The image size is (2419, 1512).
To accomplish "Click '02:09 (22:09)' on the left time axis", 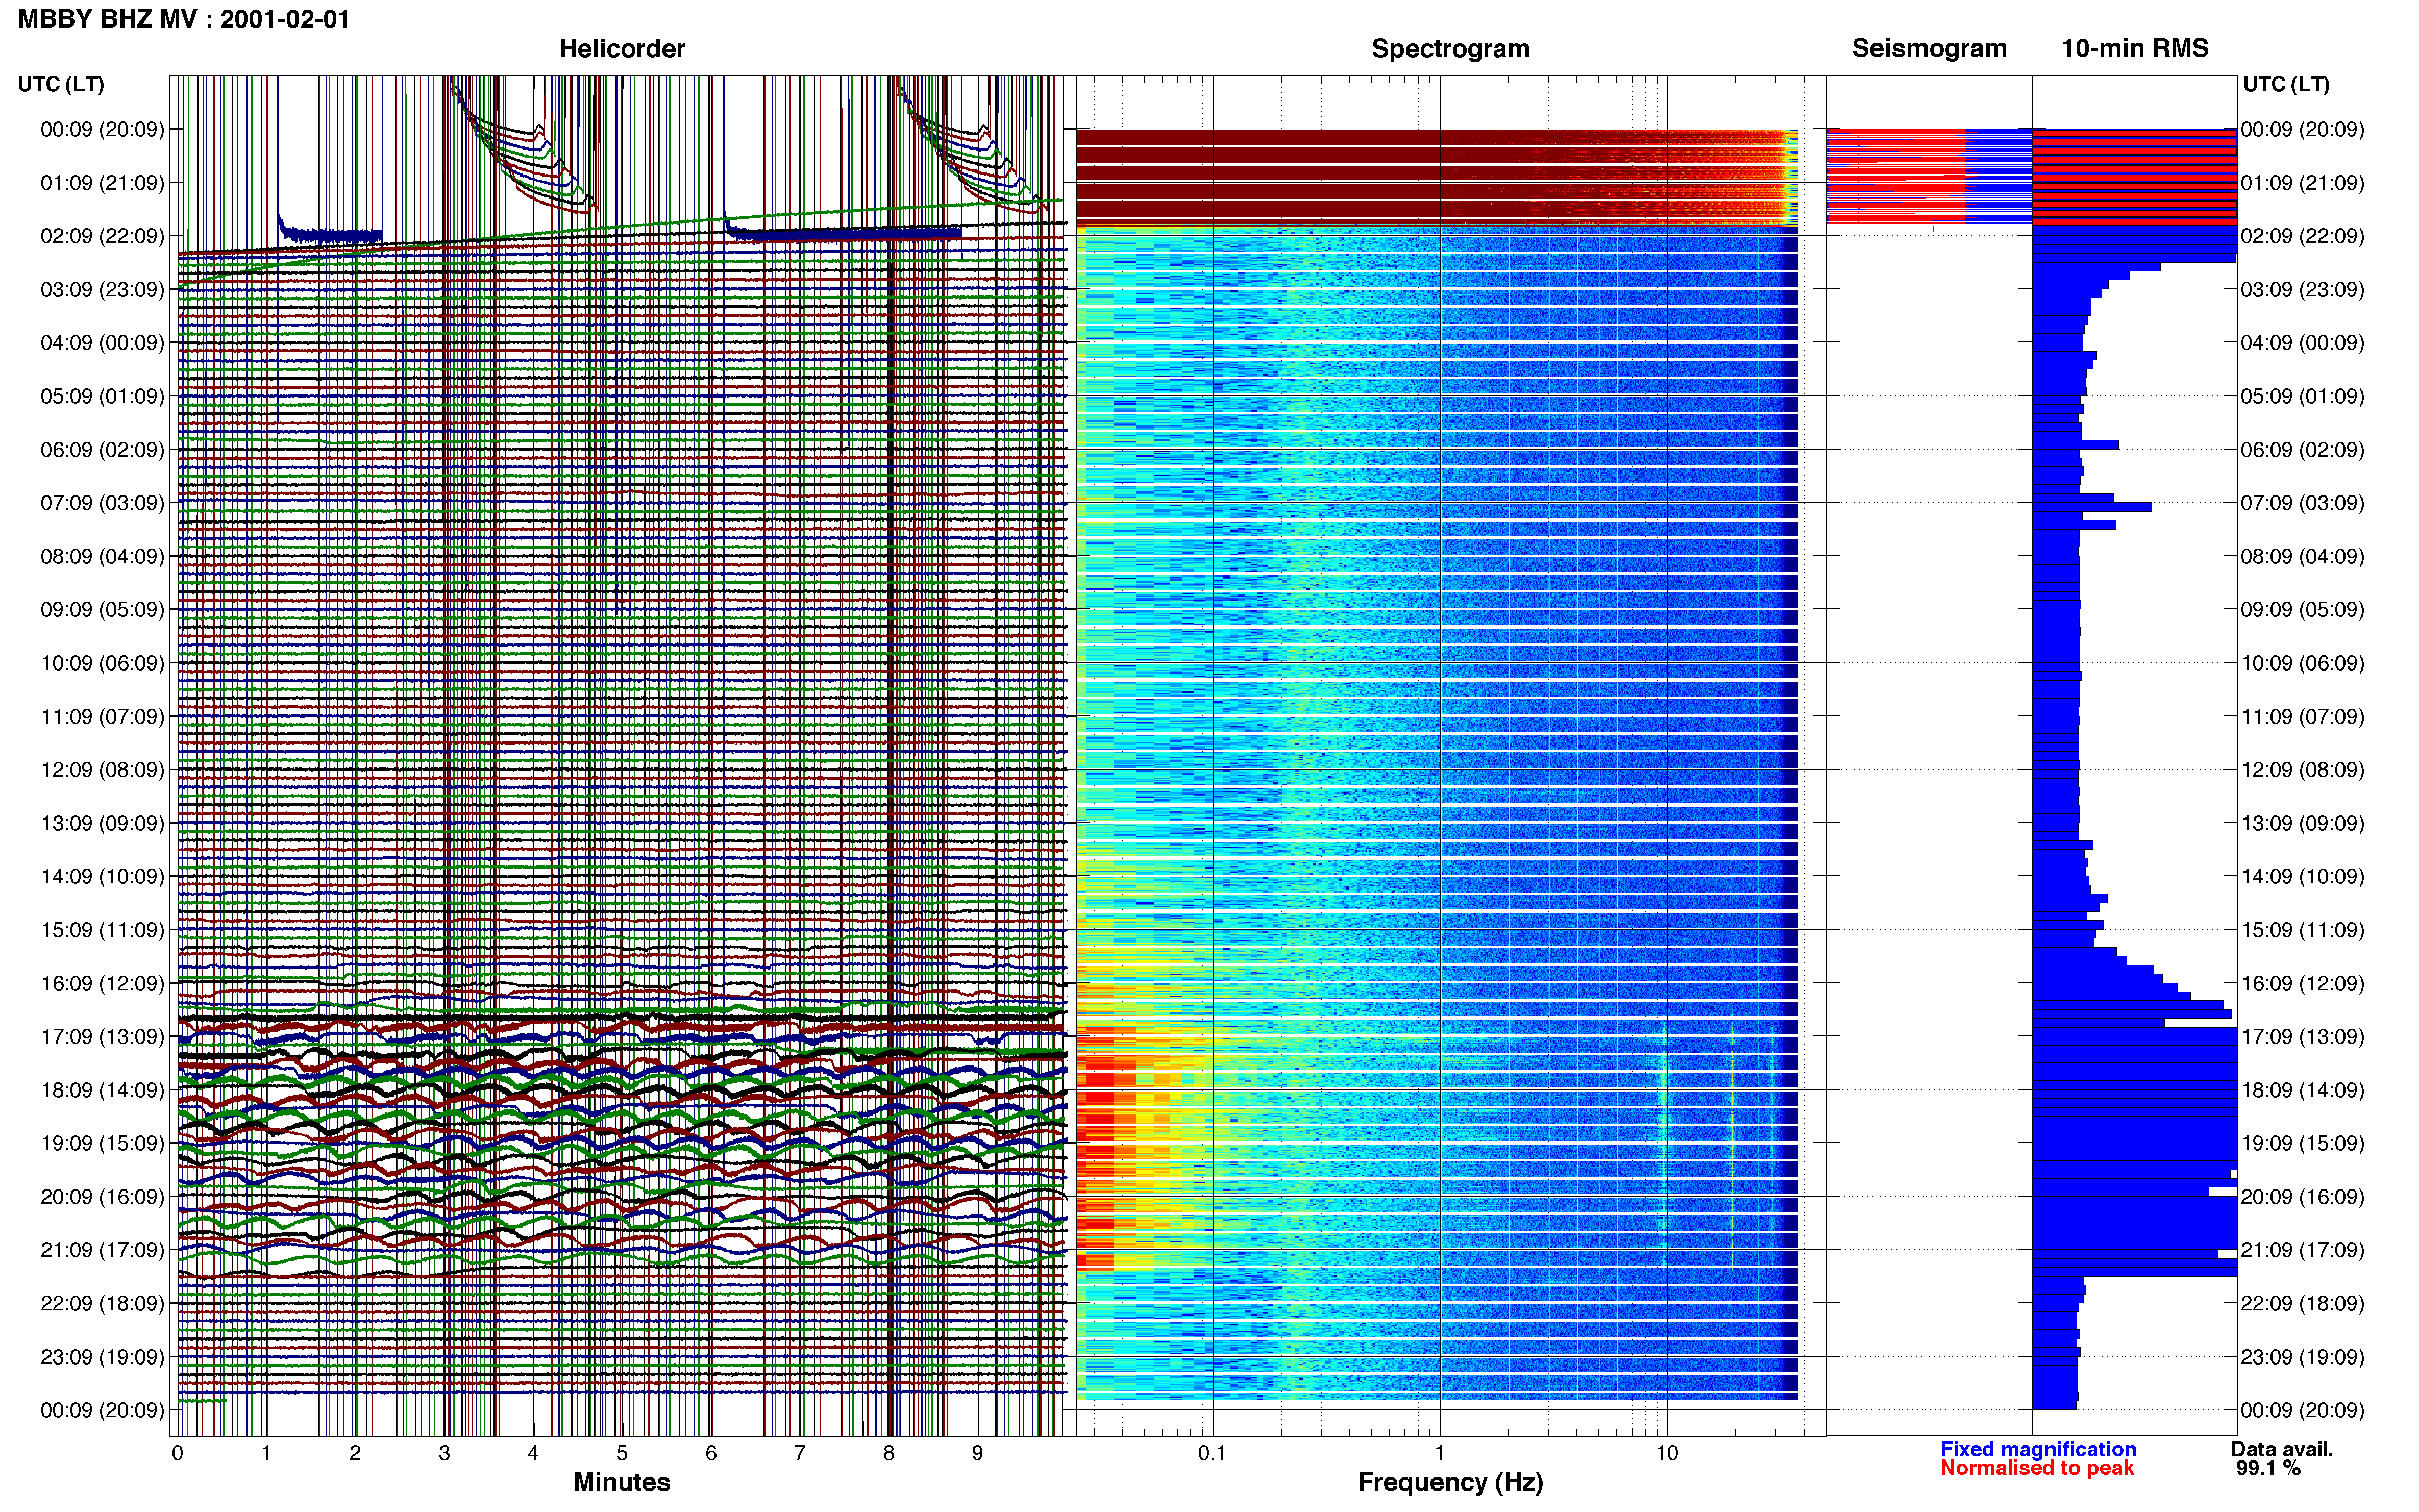I will point(102,236).
